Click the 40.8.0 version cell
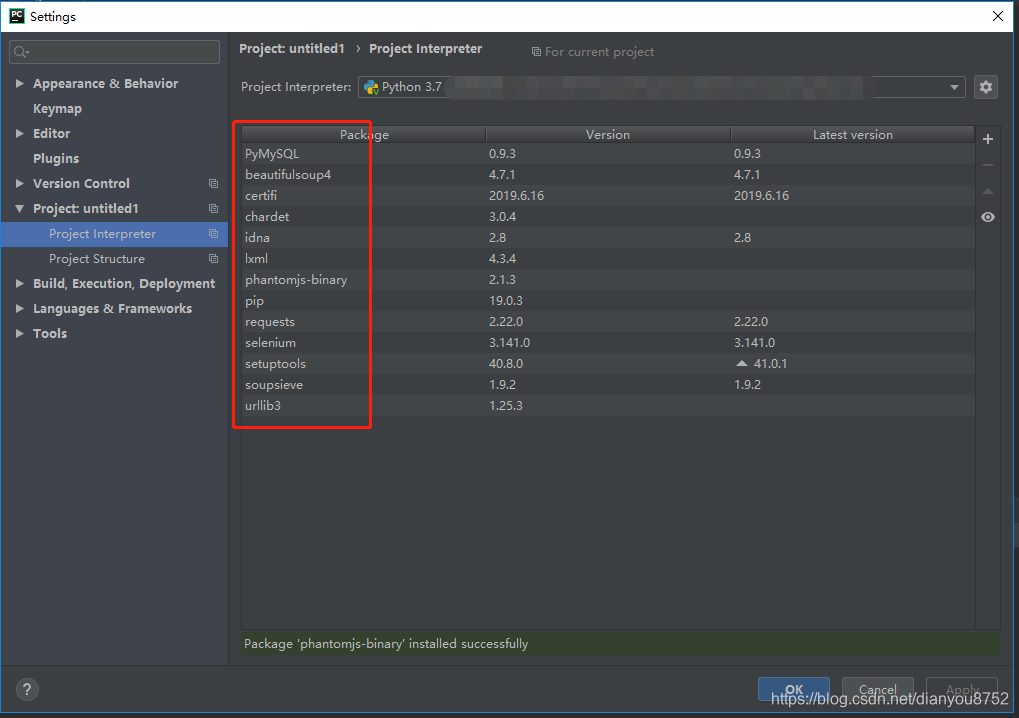This screenshot has width=1019, height=718. click(506, 364)
